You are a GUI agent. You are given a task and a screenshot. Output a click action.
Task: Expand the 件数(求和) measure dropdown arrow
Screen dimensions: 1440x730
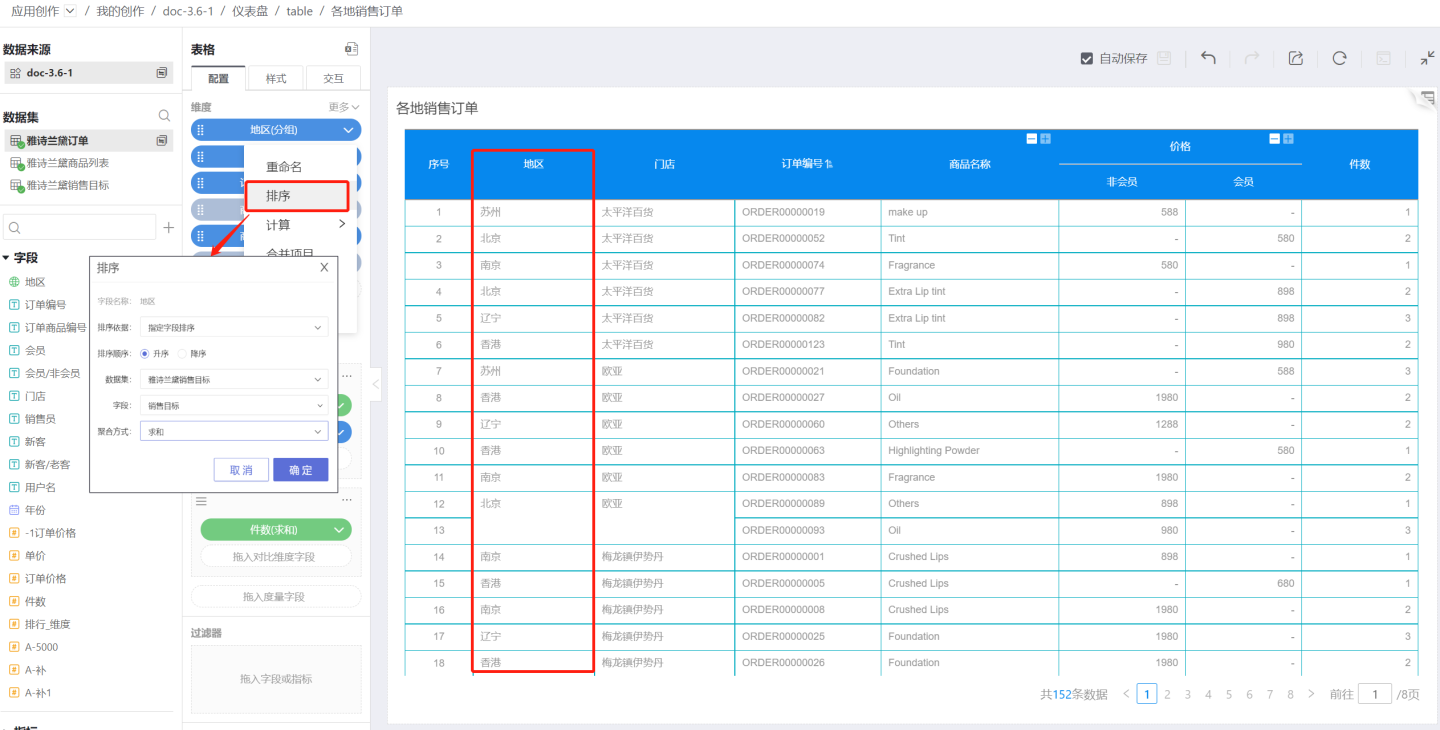[x=340, y=530]
